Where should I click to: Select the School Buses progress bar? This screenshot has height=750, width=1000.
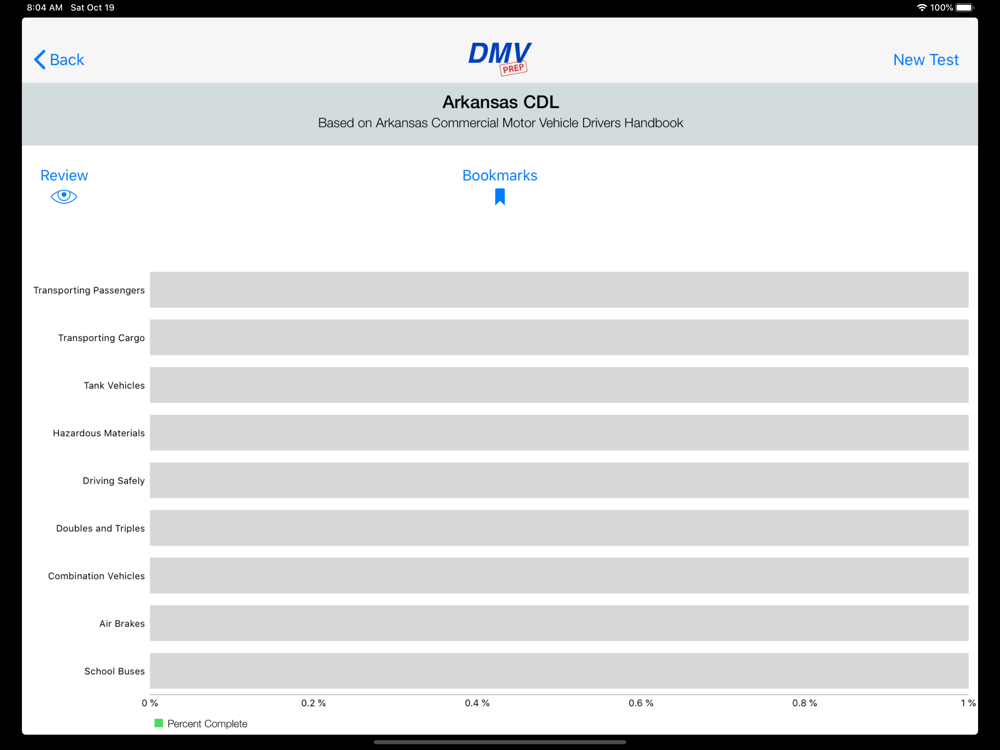[x=559, y=671]
